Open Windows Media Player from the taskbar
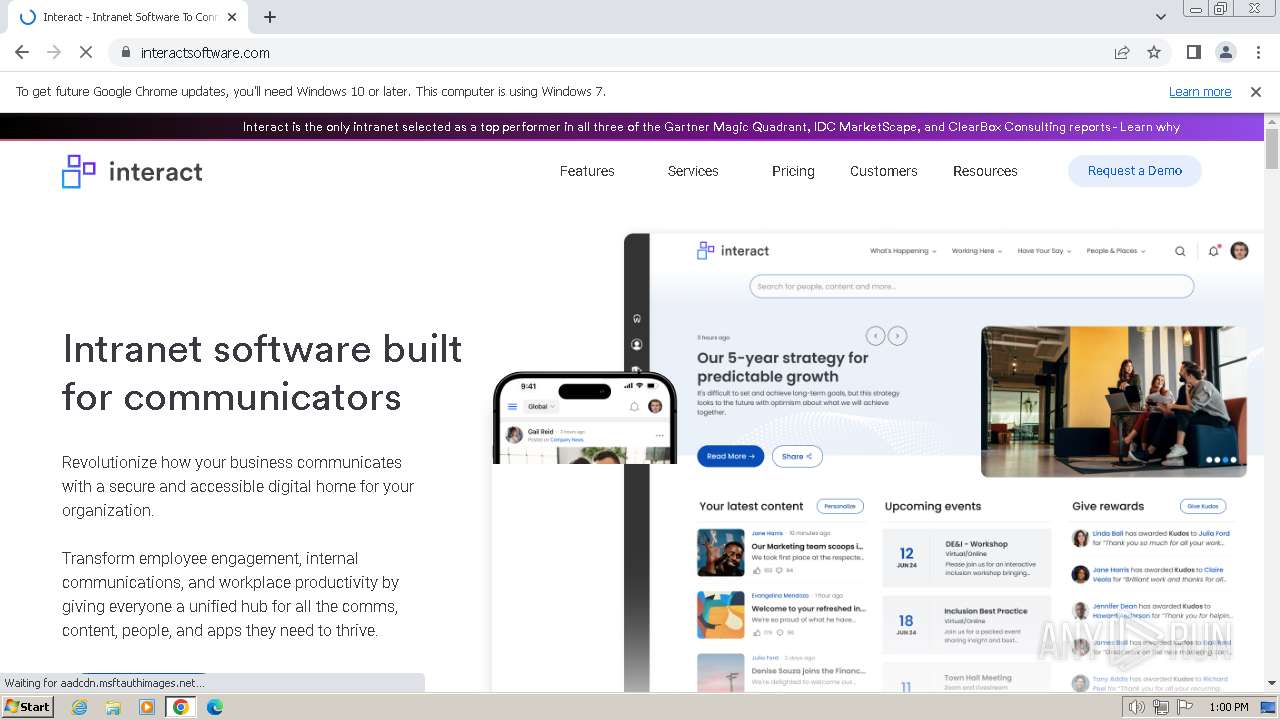This screenshot has height=720, width=1280. (x=147, y=707)
